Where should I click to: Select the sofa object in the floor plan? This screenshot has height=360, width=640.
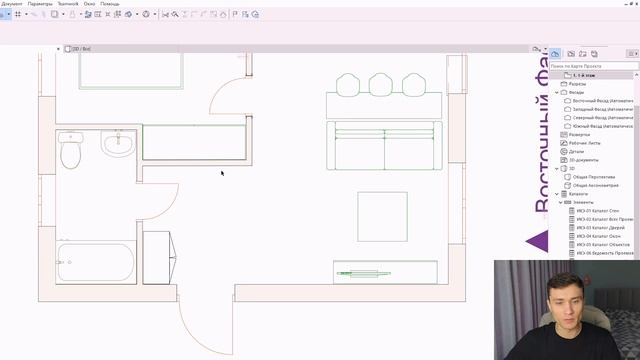click(384, 145)
